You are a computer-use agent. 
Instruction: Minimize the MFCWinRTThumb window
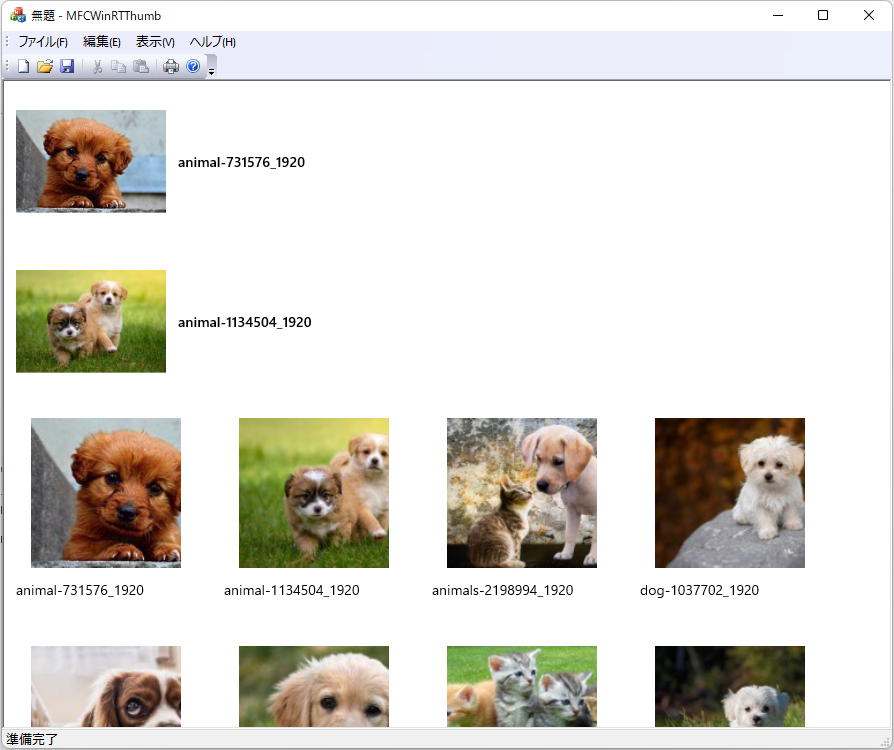pyautogui.click(x=778, y=15)
